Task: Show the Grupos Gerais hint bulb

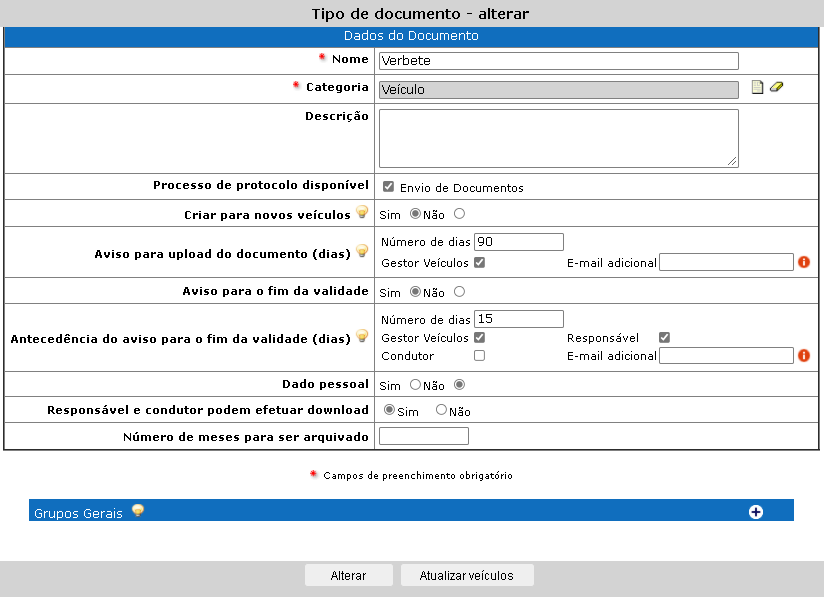Action: click(138, 510)
